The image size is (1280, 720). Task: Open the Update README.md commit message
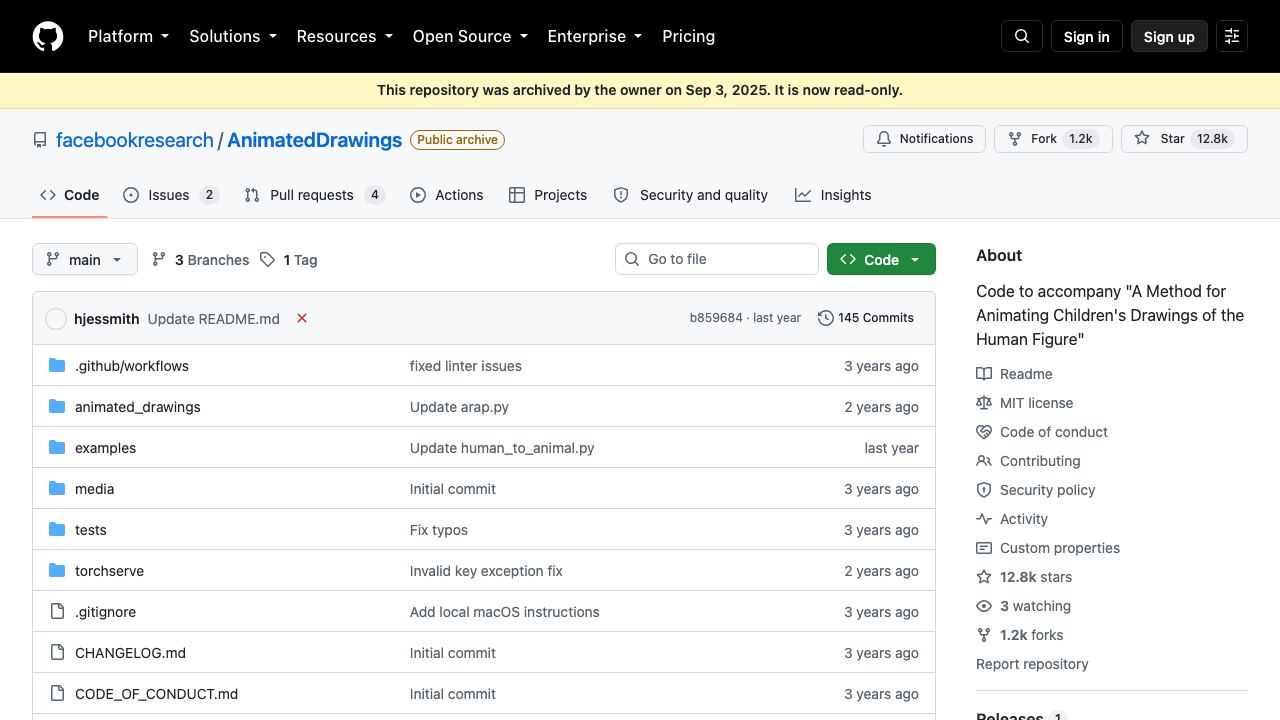coord(214,319)
